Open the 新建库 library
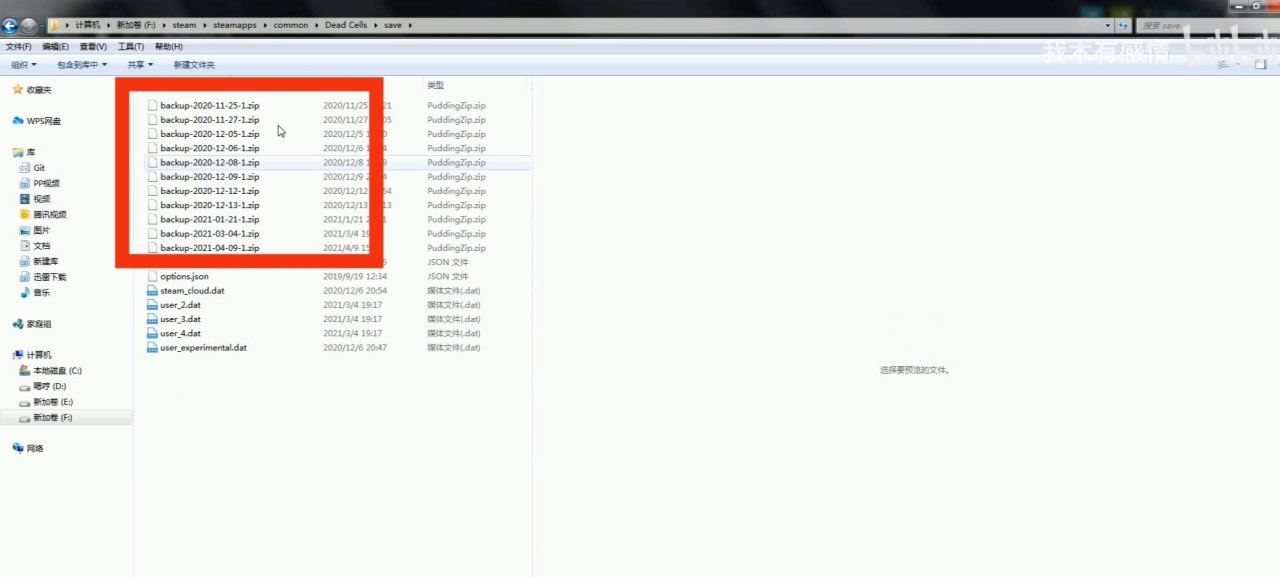The height and width of the screenshot is (577, 1280). point(45,261)
